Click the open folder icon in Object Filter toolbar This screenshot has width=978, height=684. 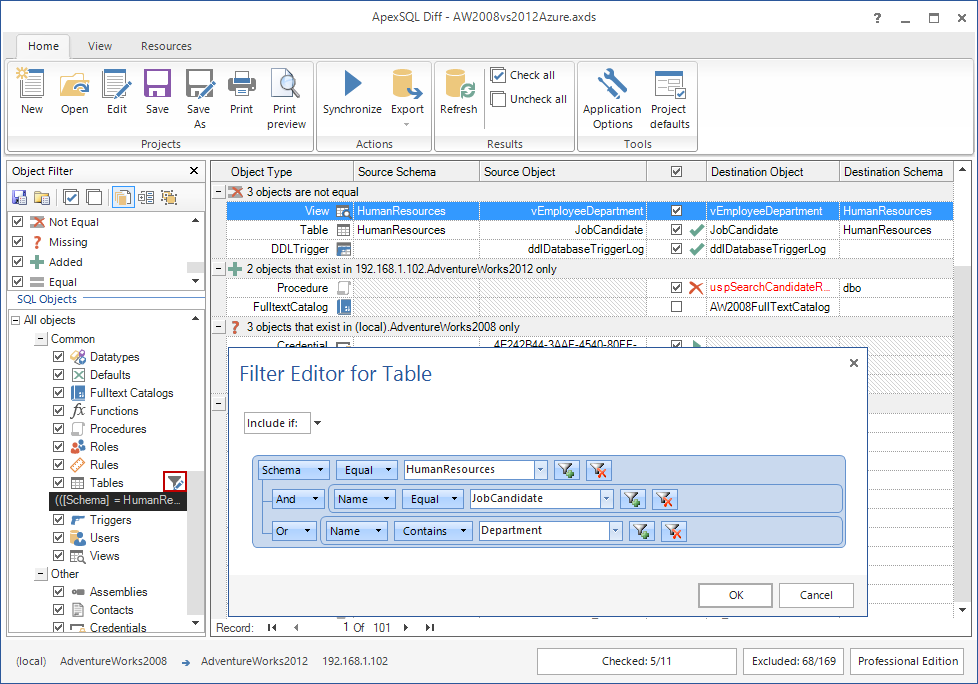pos(42,198)
